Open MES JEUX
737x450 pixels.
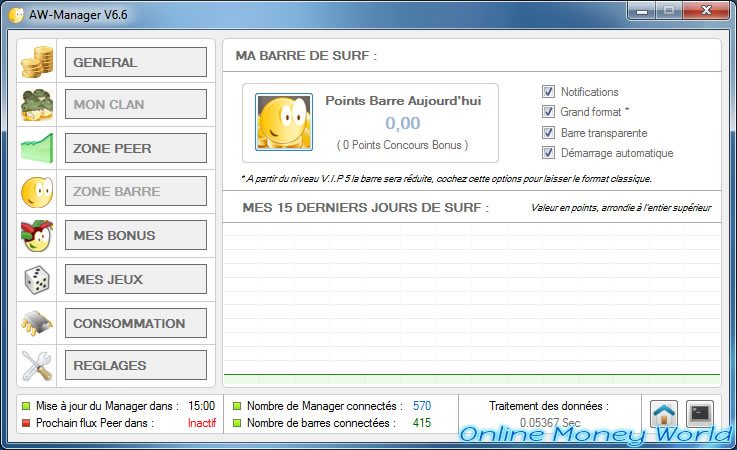click(136, 279)
